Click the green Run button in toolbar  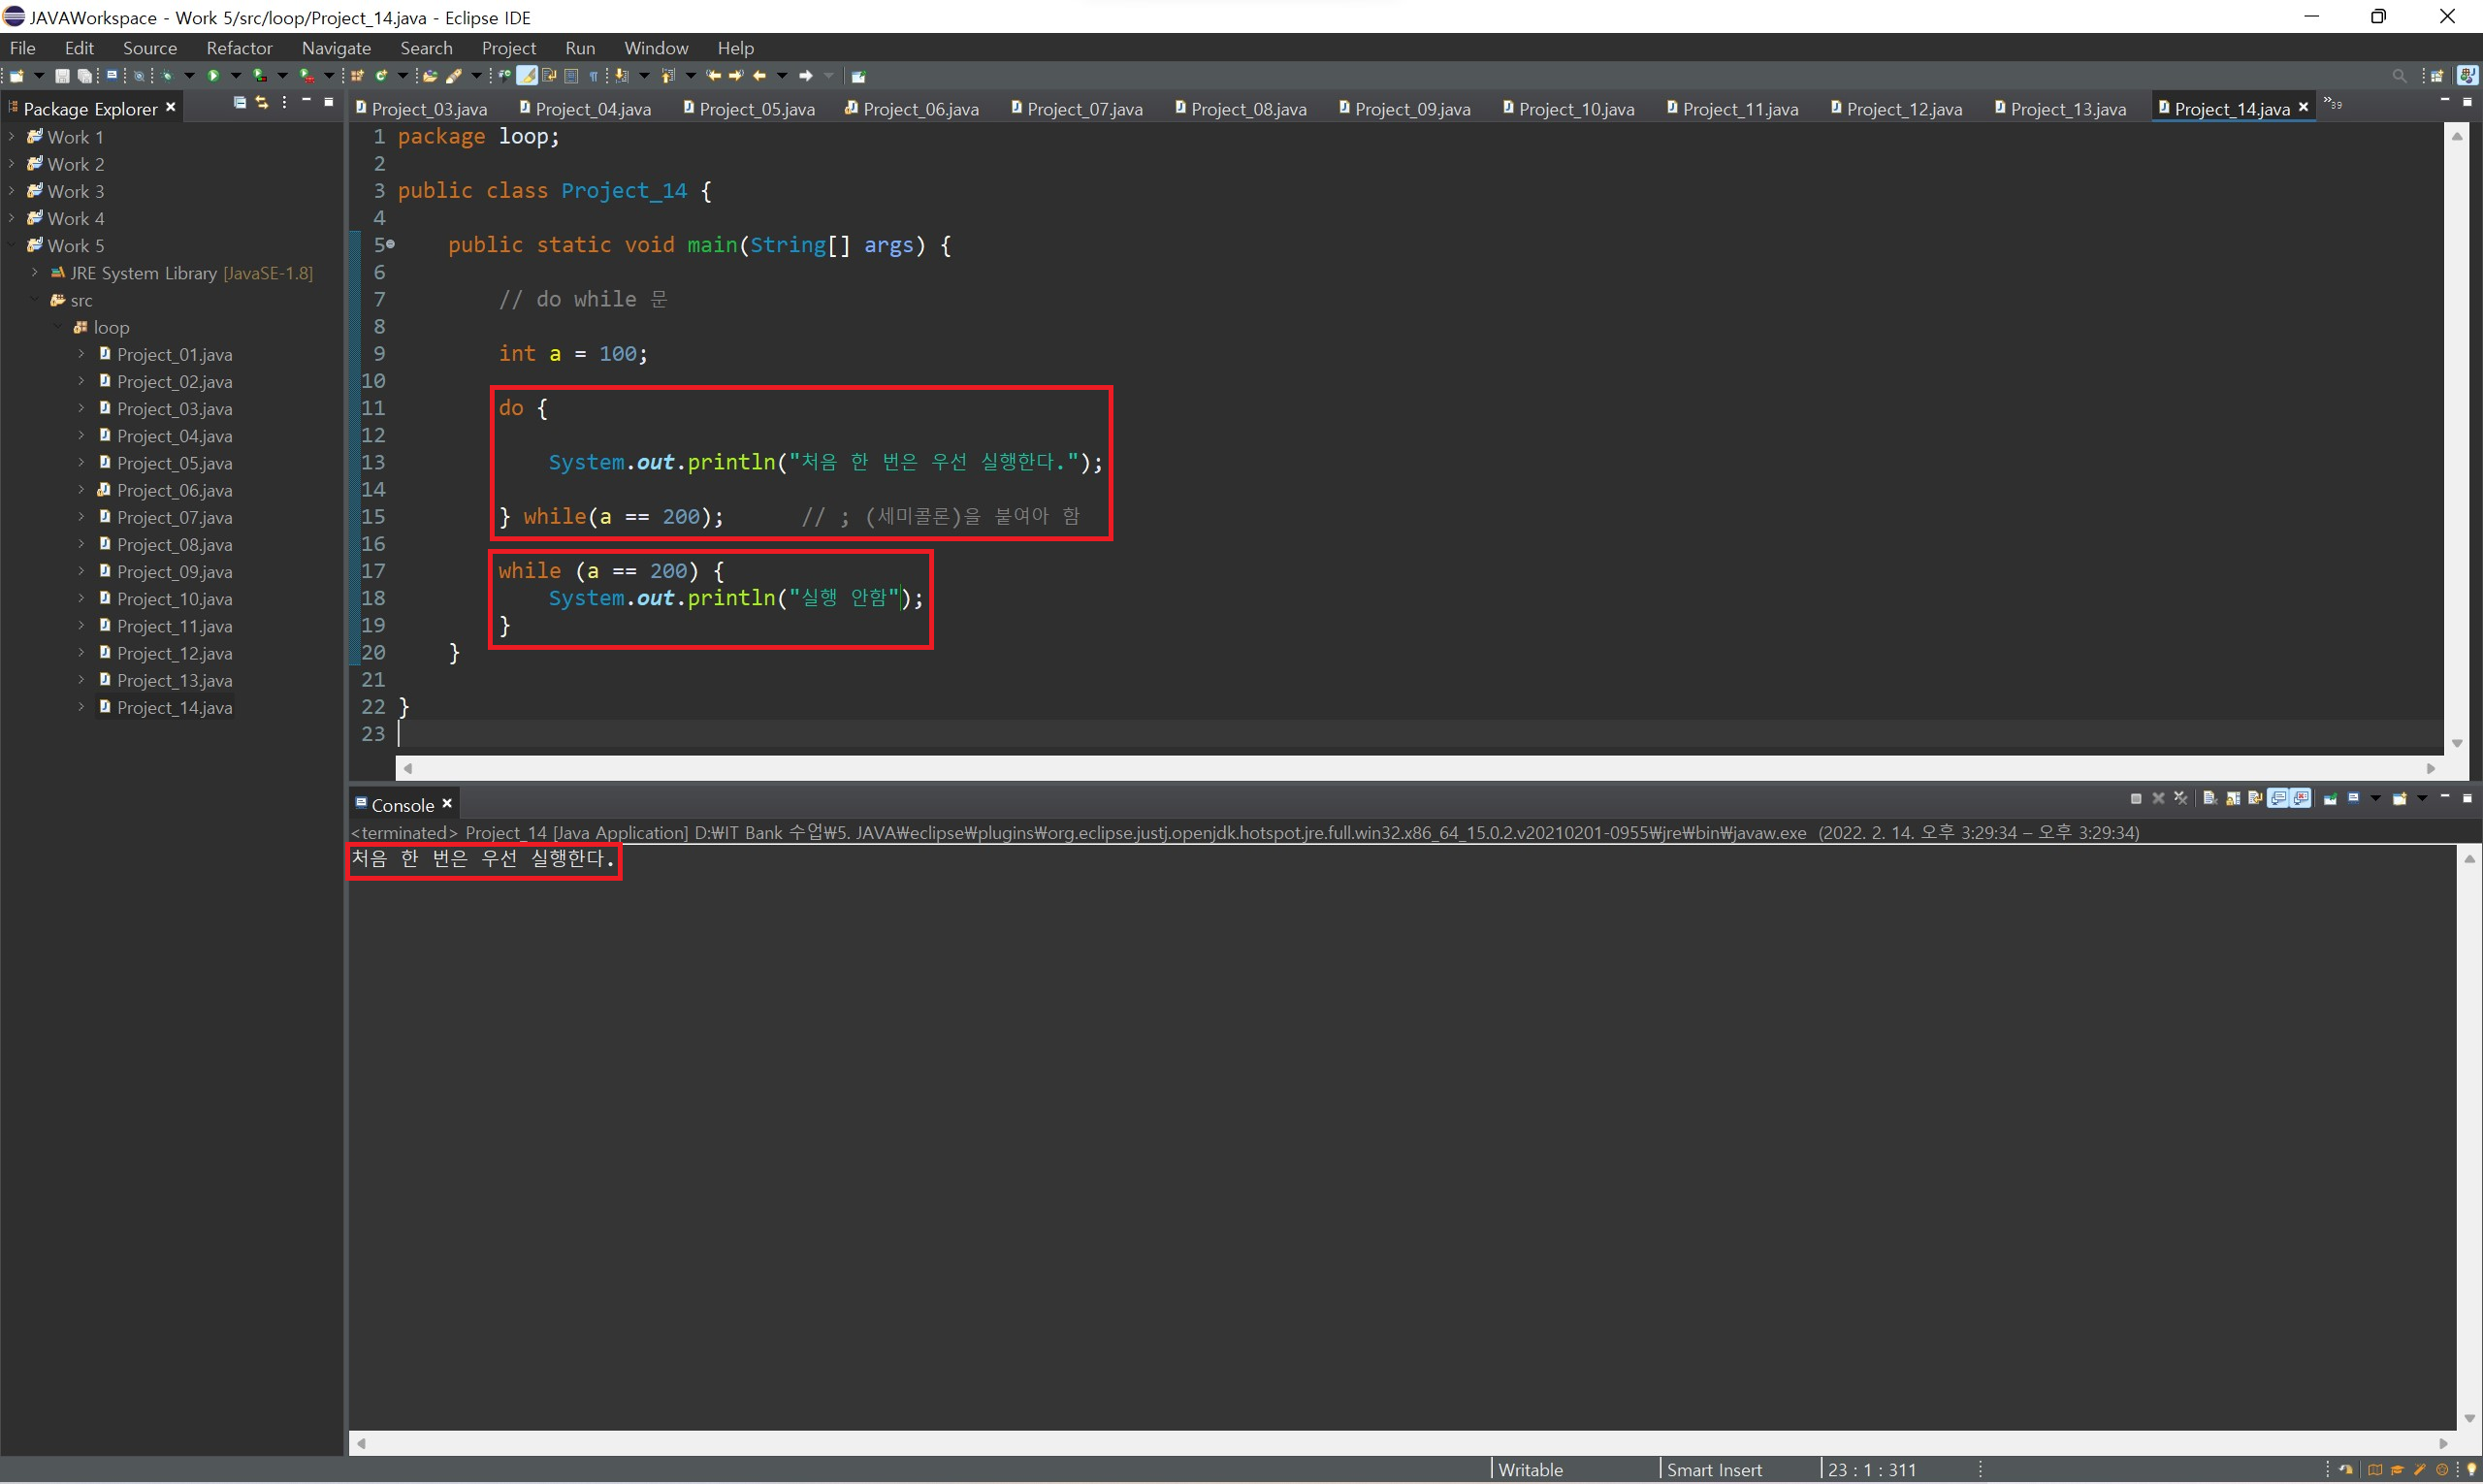pos(213,76)
